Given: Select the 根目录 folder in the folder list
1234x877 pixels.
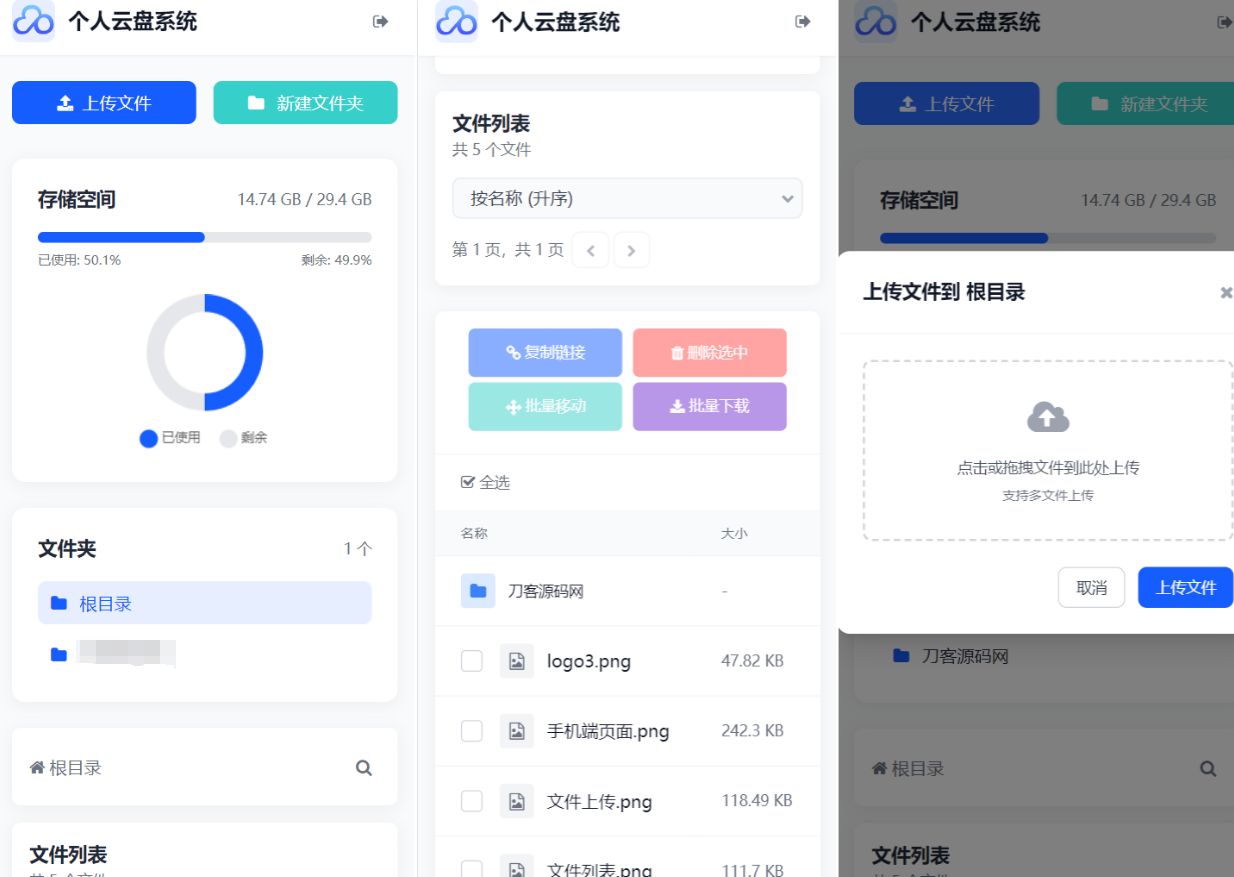Looking at the screenshot, I should coord(204,602).
